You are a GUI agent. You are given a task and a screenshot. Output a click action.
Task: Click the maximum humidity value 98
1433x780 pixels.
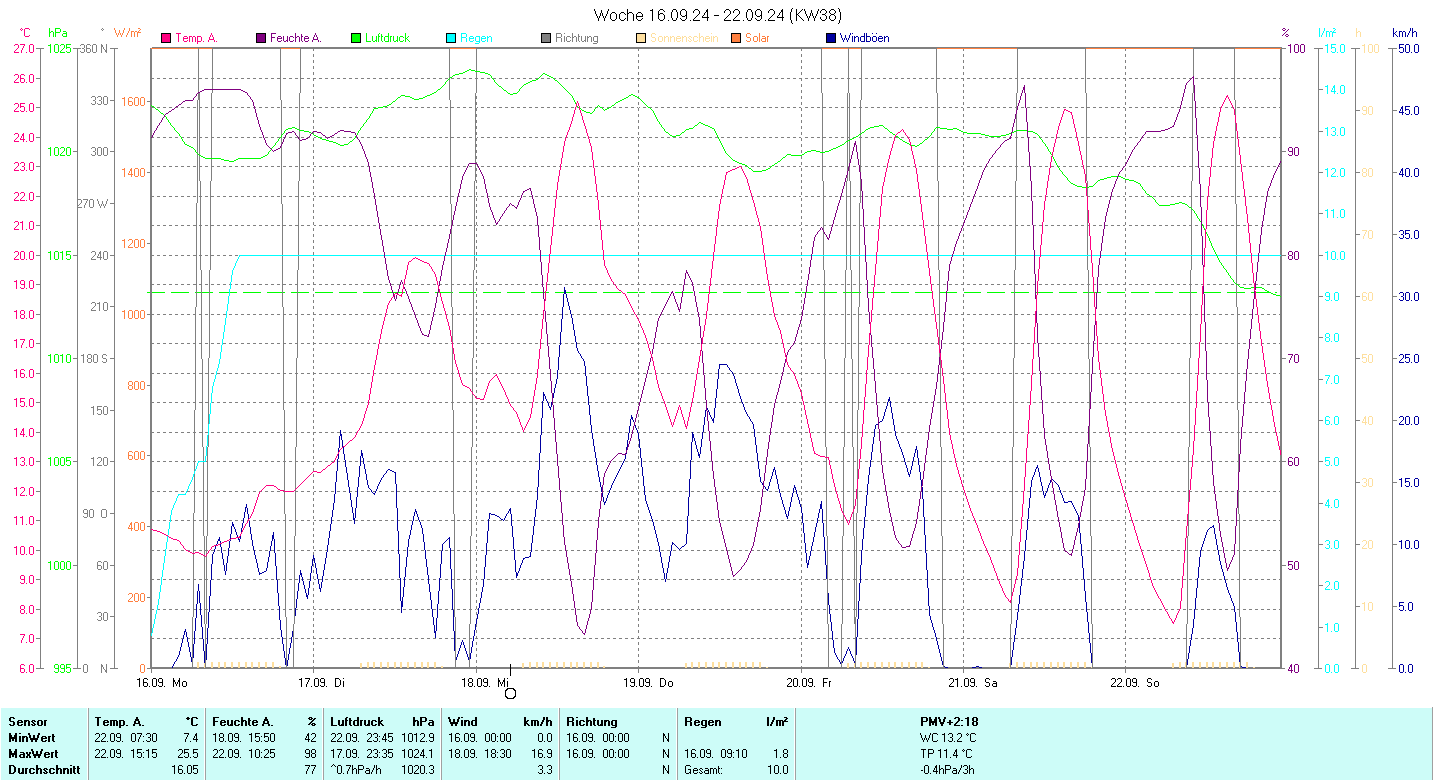pyautogui.click(x=310, y=753)
